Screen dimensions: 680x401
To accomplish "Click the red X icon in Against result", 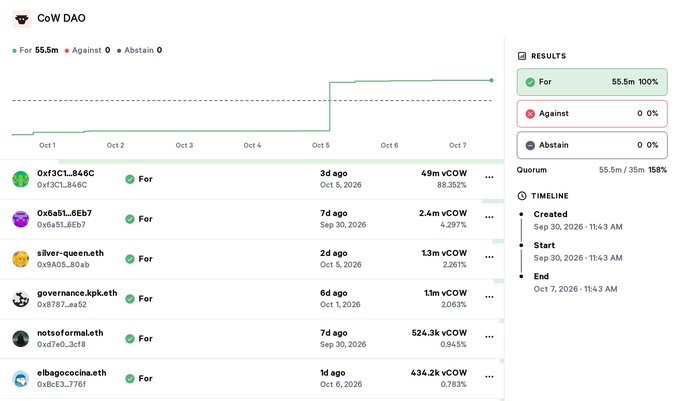I will click(x=530, y=114).
